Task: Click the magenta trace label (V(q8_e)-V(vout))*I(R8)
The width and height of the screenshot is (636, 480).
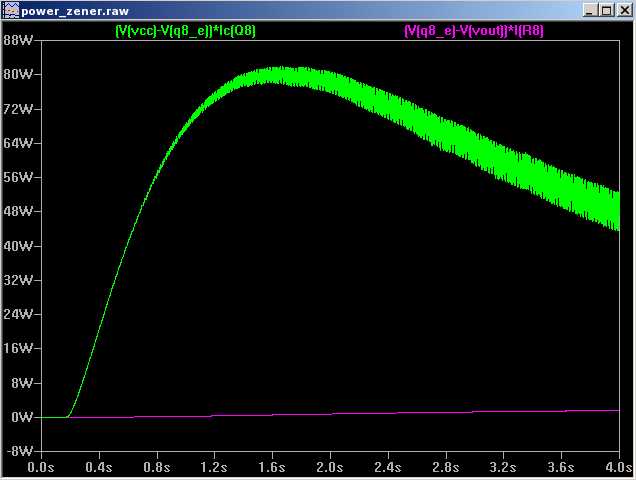Action: coord(474,31)
